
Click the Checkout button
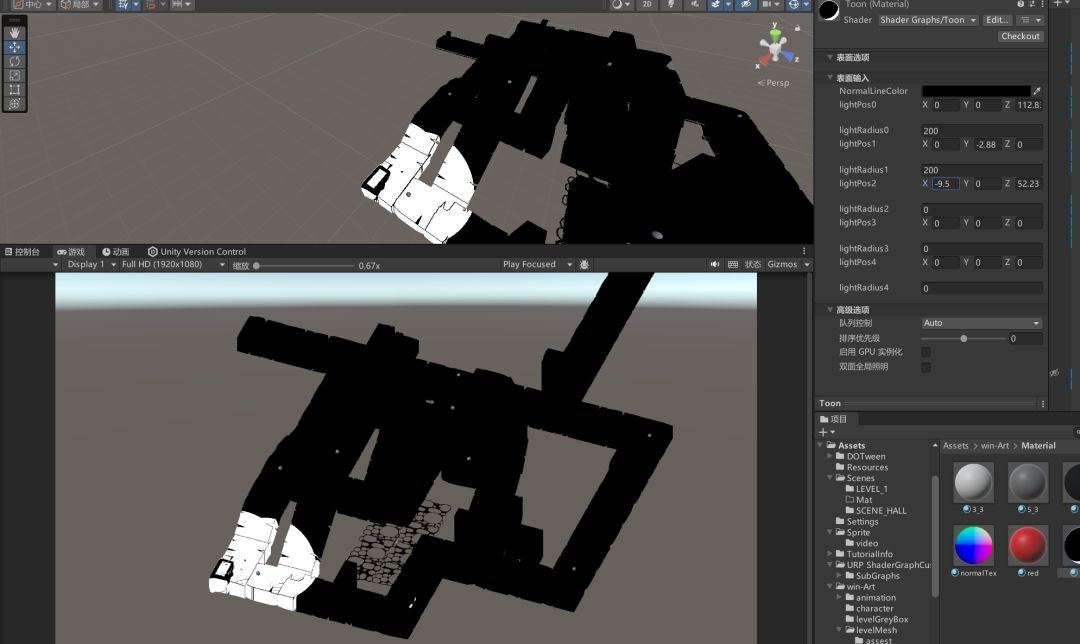(x=1020, y=36)
